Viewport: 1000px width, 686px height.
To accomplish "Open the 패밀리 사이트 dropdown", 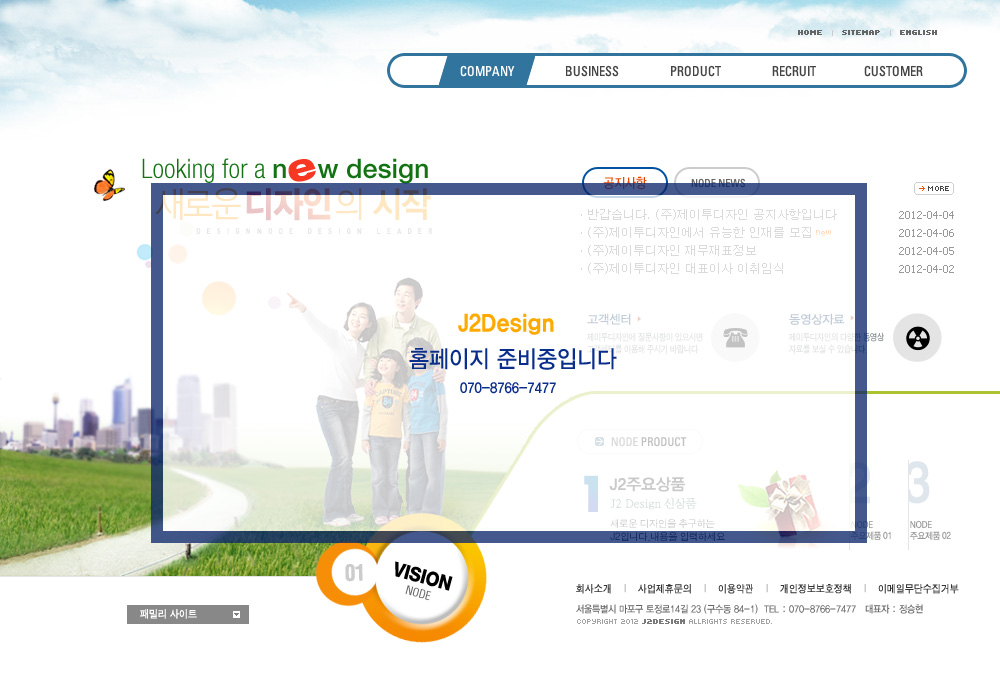I will 188,614.
